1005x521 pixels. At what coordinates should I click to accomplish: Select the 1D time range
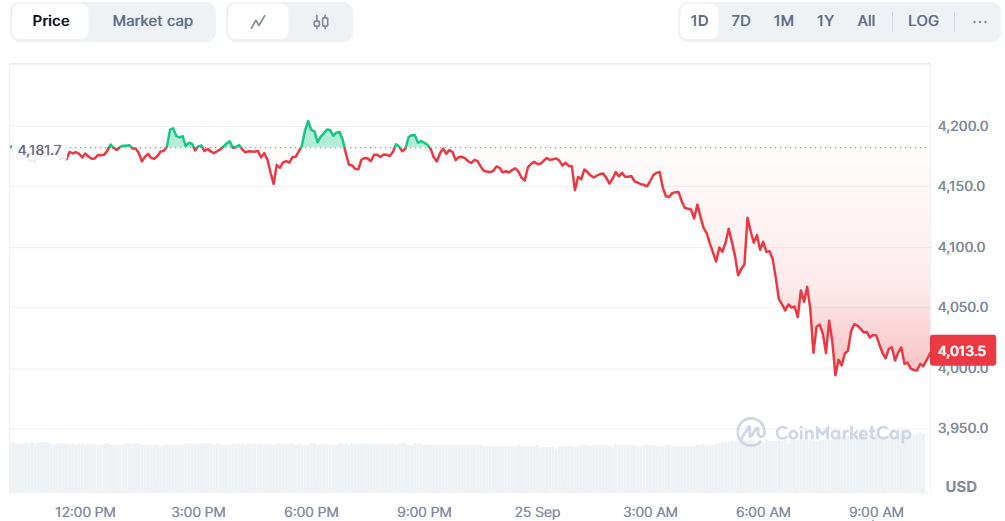[x=699, y=21]
